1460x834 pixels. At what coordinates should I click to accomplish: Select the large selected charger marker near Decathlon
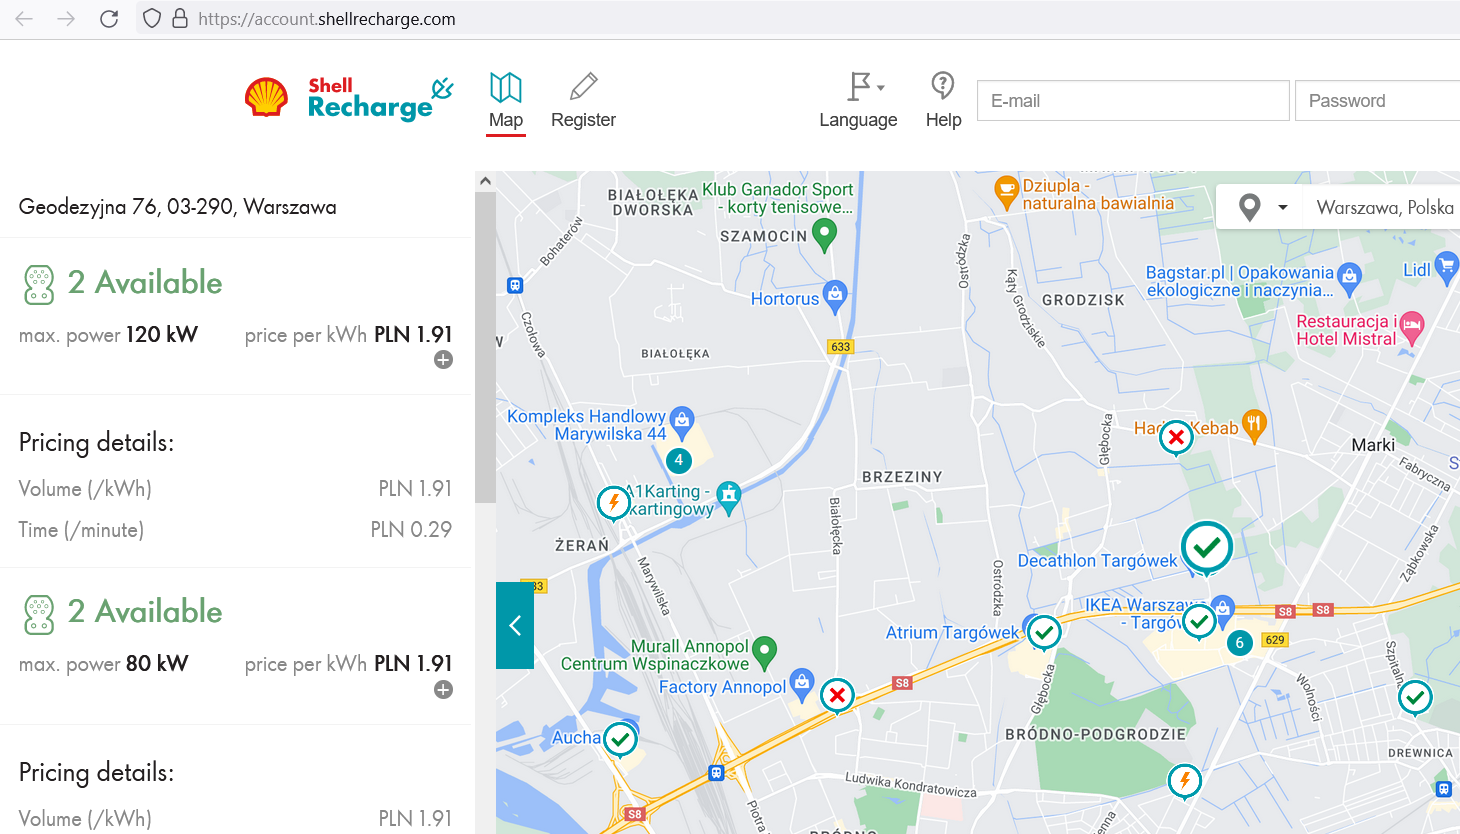tap(1207, 548)
